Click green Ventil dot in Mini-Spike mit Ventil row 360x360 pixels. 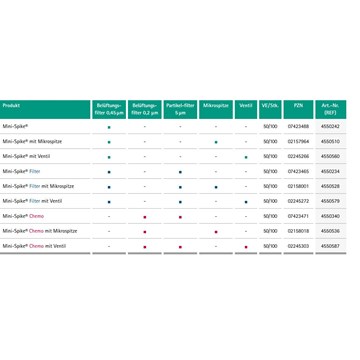click(246, 157)
